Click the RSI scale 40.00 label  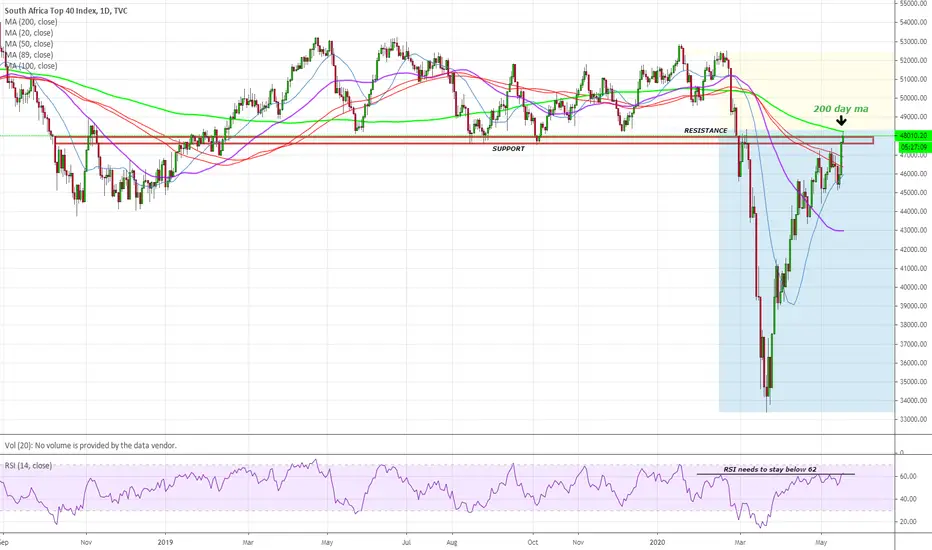(x=908, y=499)
